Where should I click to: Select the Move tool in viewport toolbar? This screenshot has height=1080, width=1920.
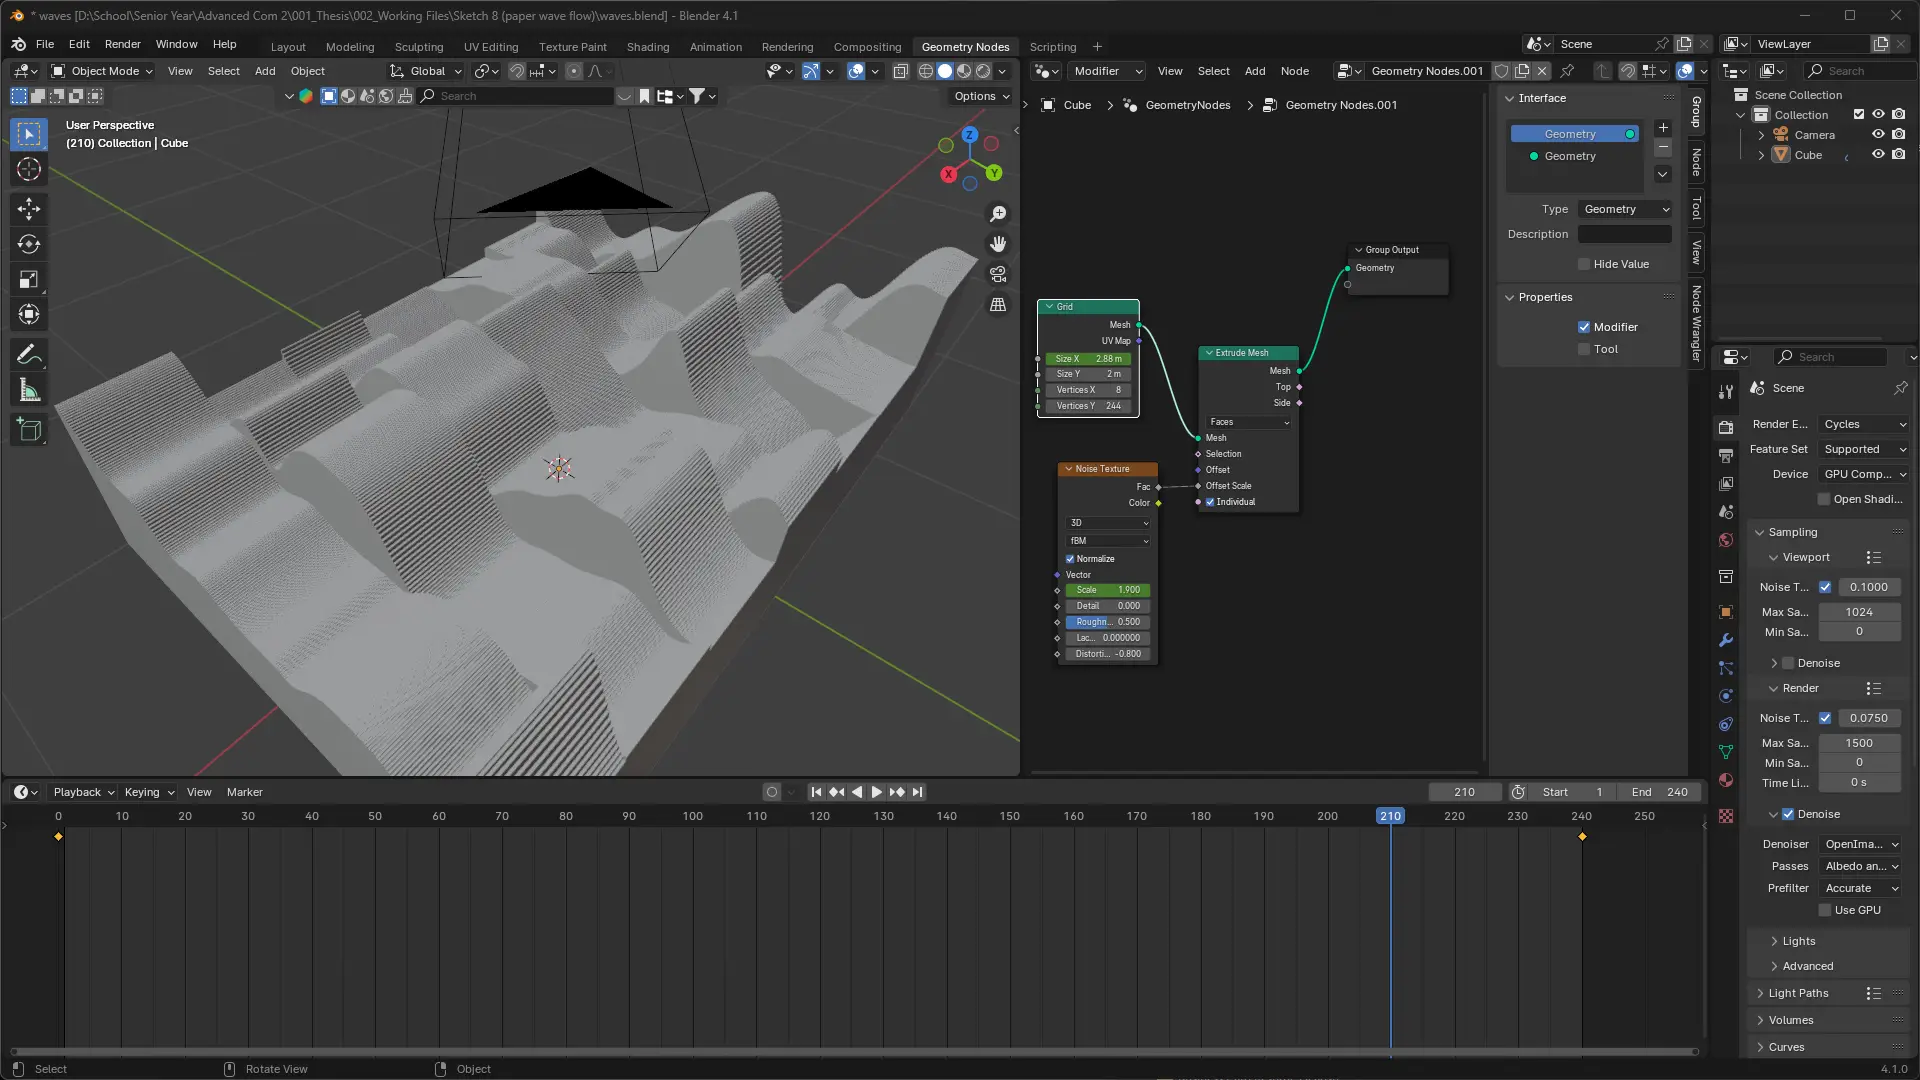tap(29, 208)
